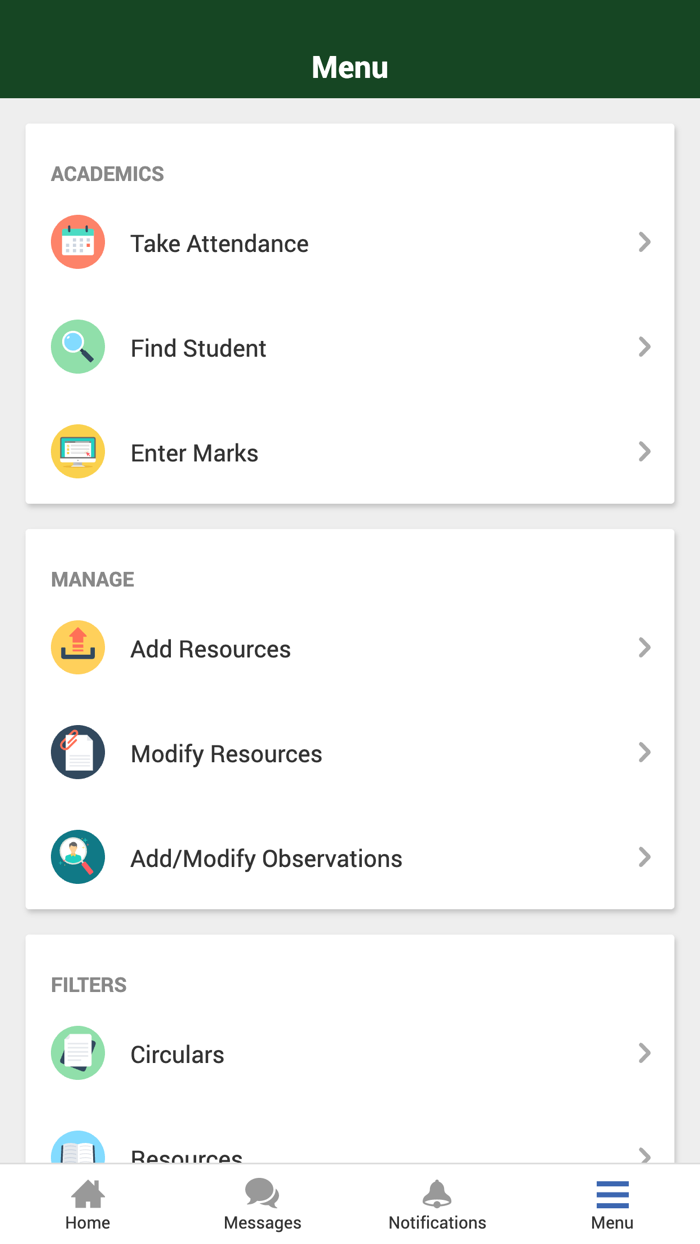Tap the Enter Marks monitor icon
The width and height of the screenshot is (700, 1244).
(78, 452)
